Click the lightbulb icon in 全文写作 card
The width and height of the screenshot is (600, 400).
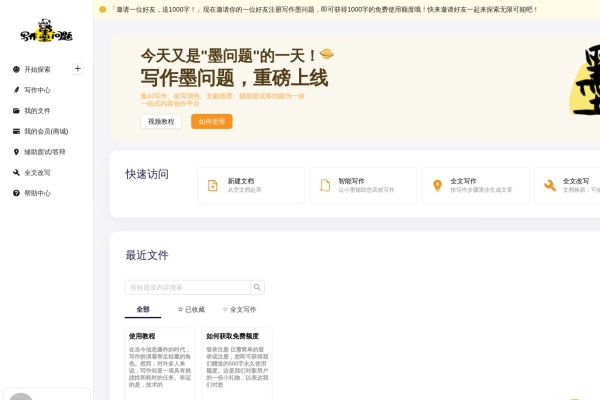437,185
